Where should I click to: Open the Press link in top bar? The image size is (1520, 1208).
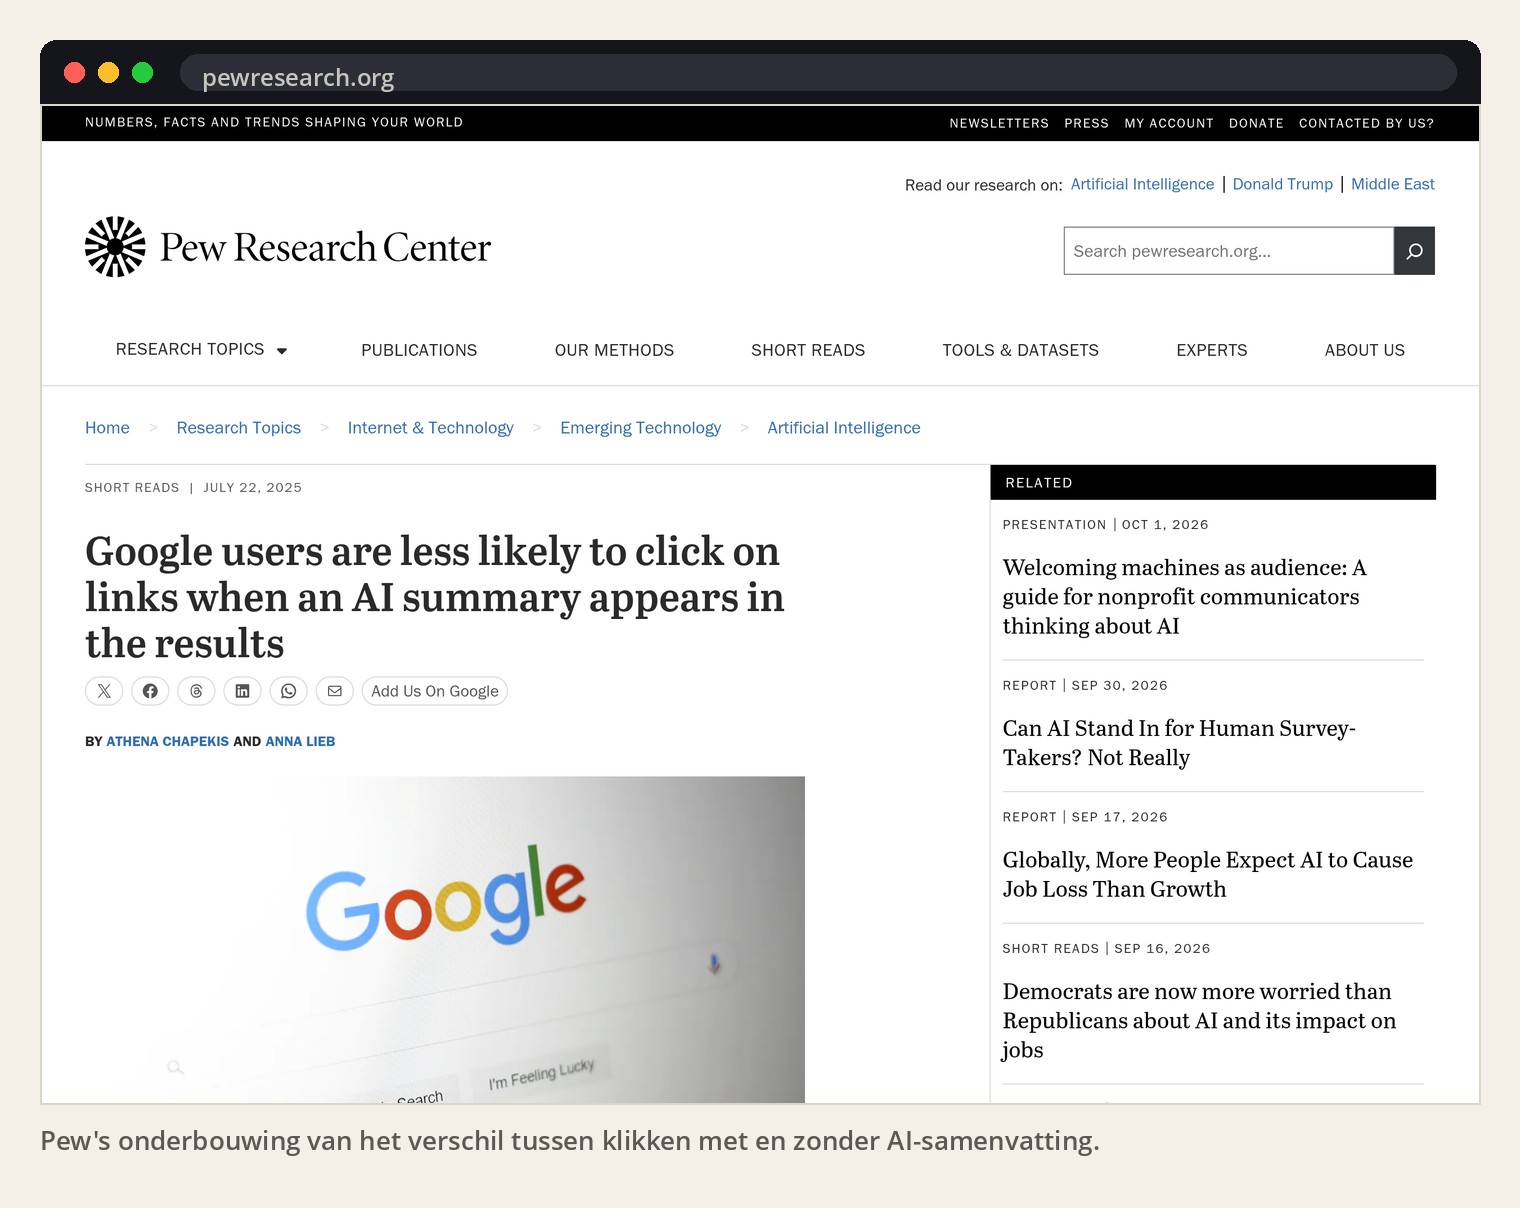click(x=1086, y=123)
